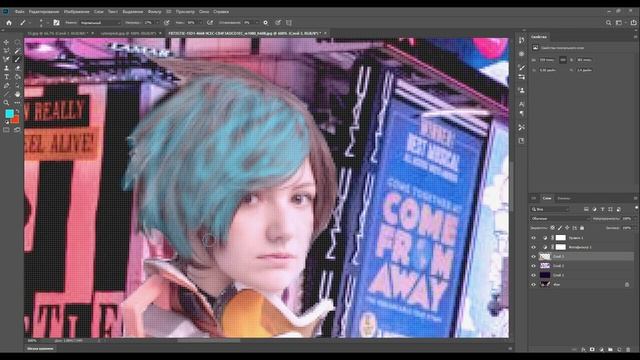Viewport: 640px width, 360px height.
Task: Open the layer blend mode dropdown
Action: [559, 219]
